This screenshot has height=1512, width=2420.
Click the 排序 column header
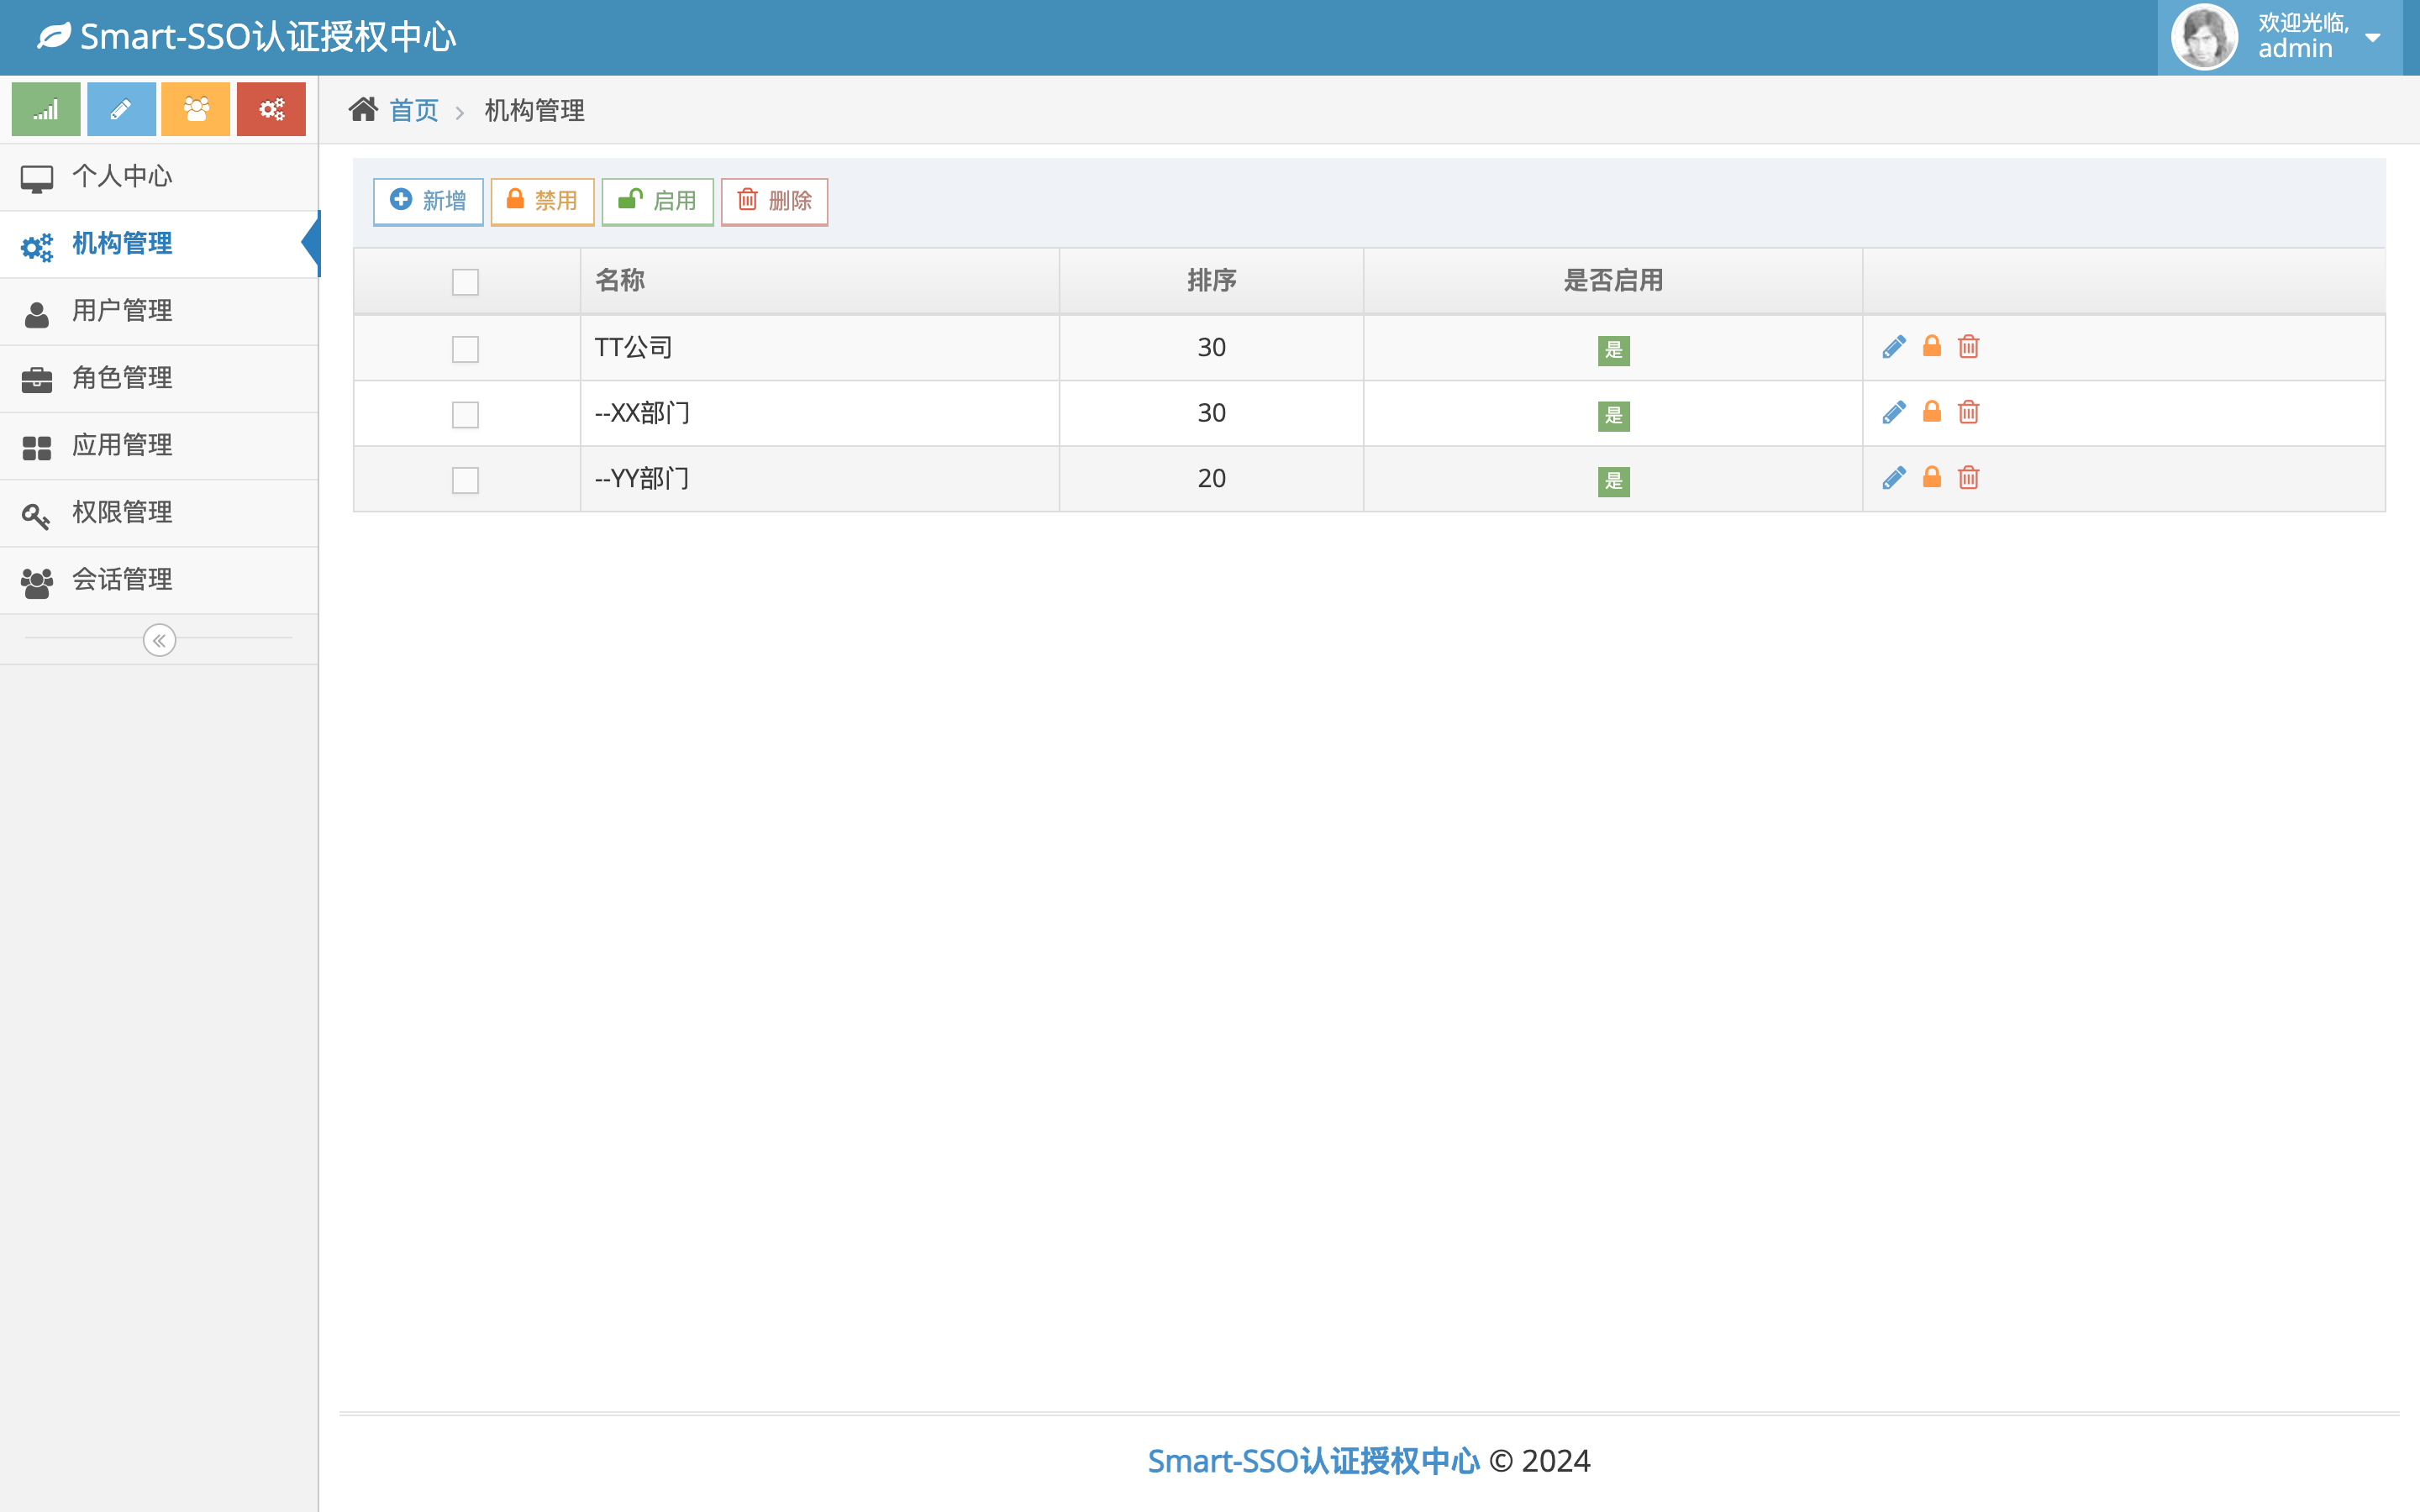tap(1211, 280)
